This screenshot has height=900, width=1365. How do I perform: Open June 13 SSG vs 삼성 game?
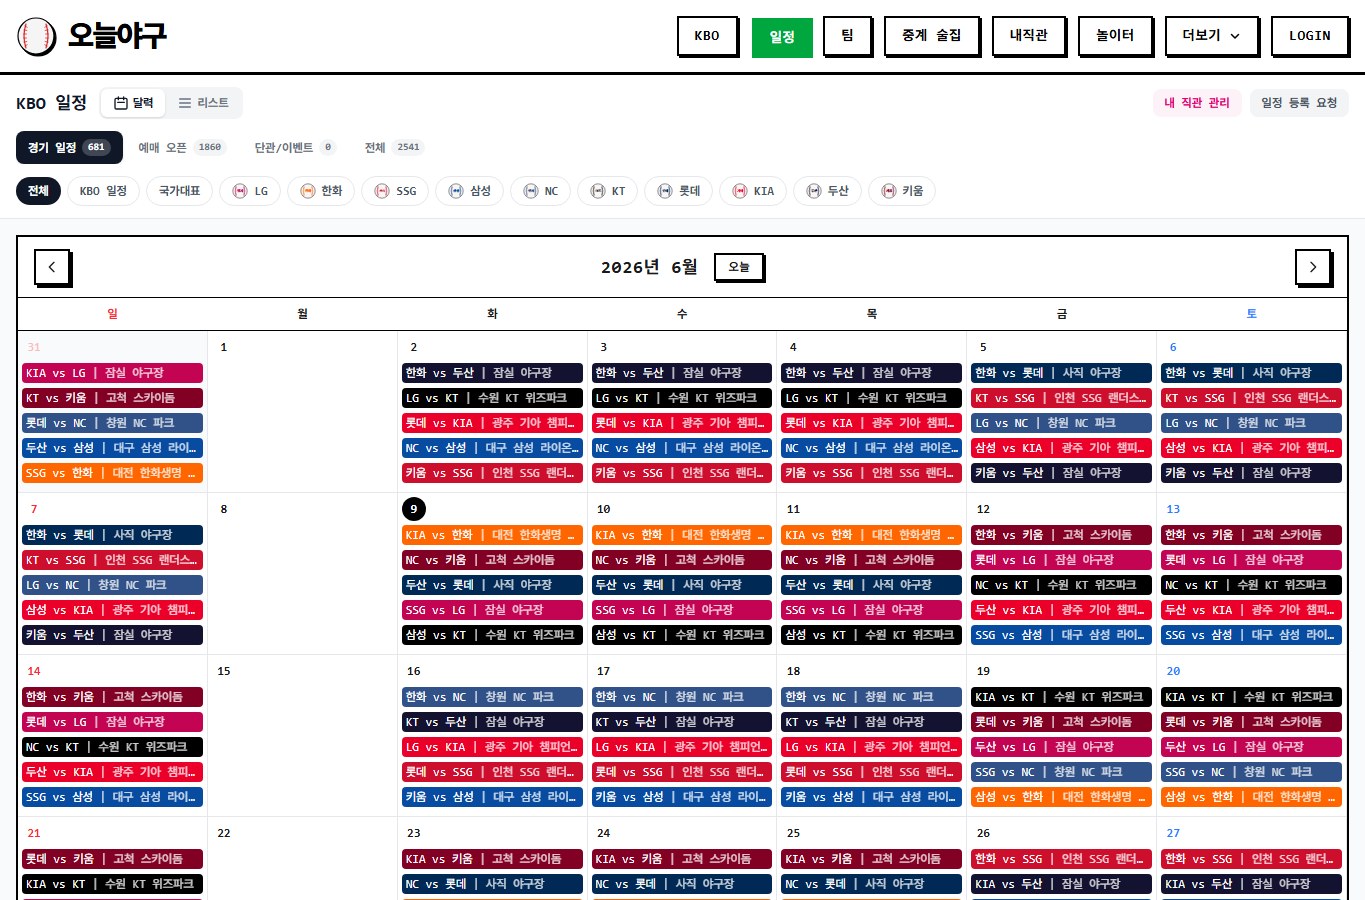coord(1252,635)
